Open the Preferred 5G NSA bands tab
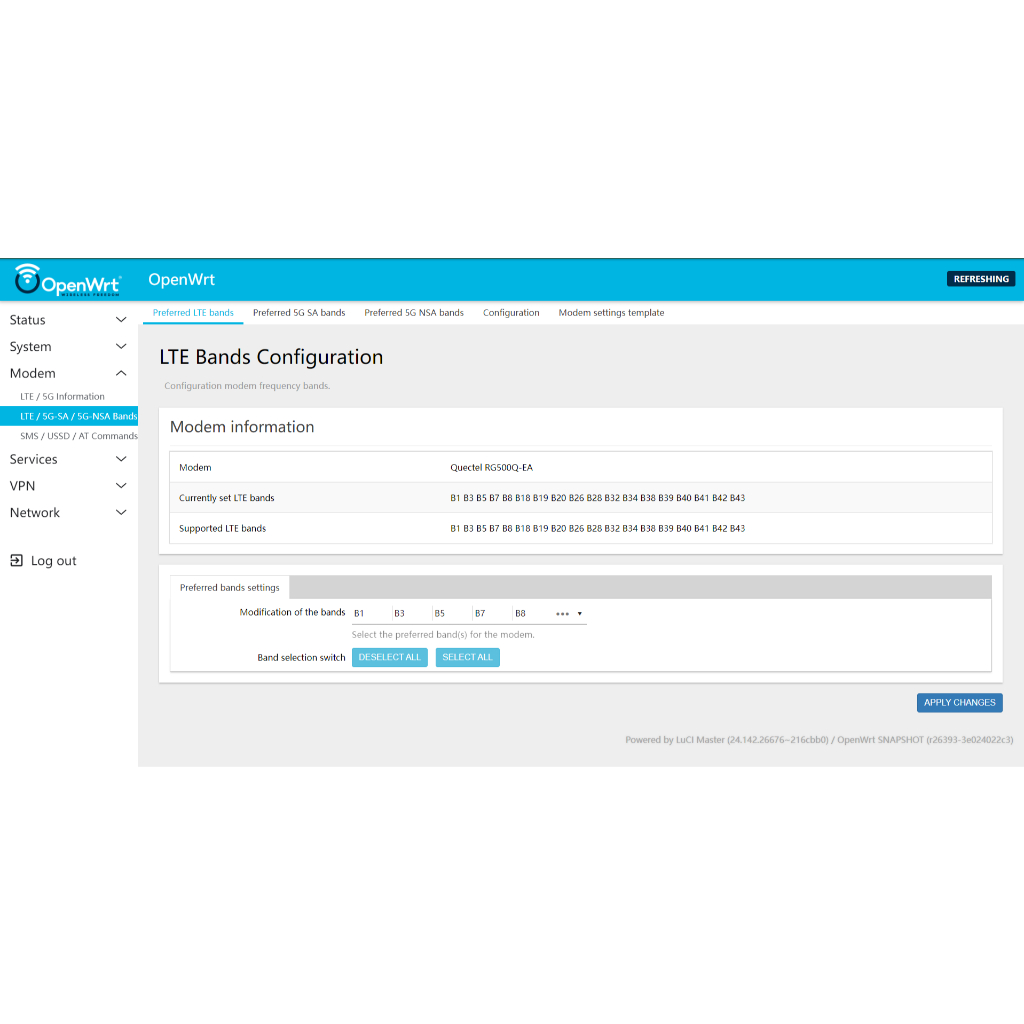This screenshot has height=1024, width=1024. [414, 313]
